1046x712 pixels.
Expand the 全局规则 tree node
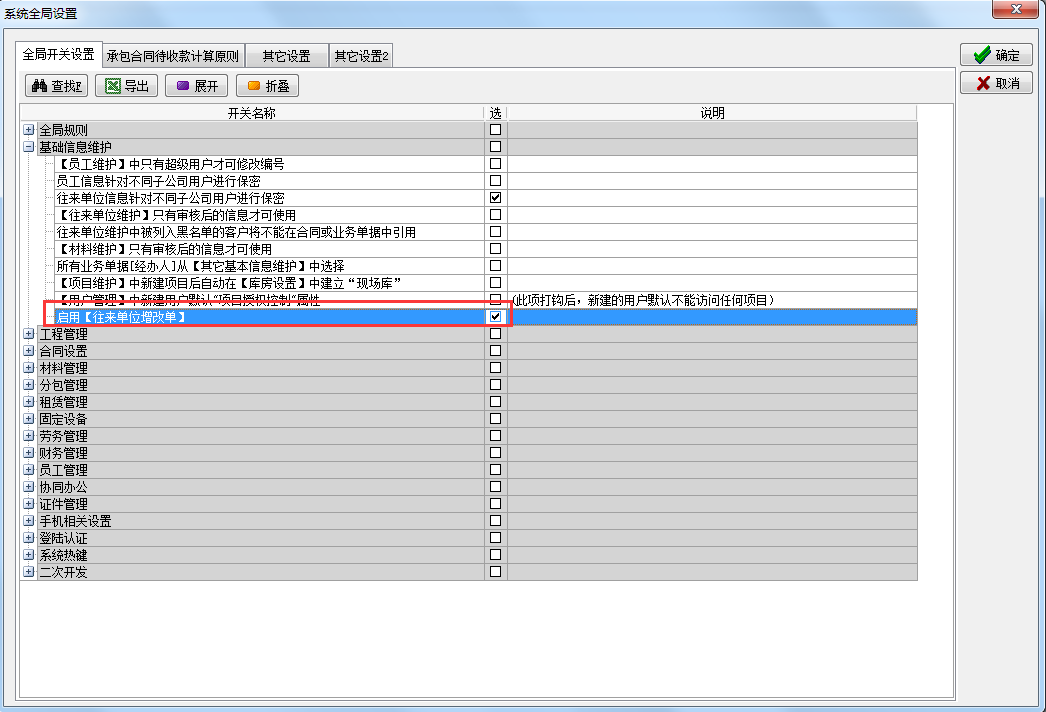29,130
